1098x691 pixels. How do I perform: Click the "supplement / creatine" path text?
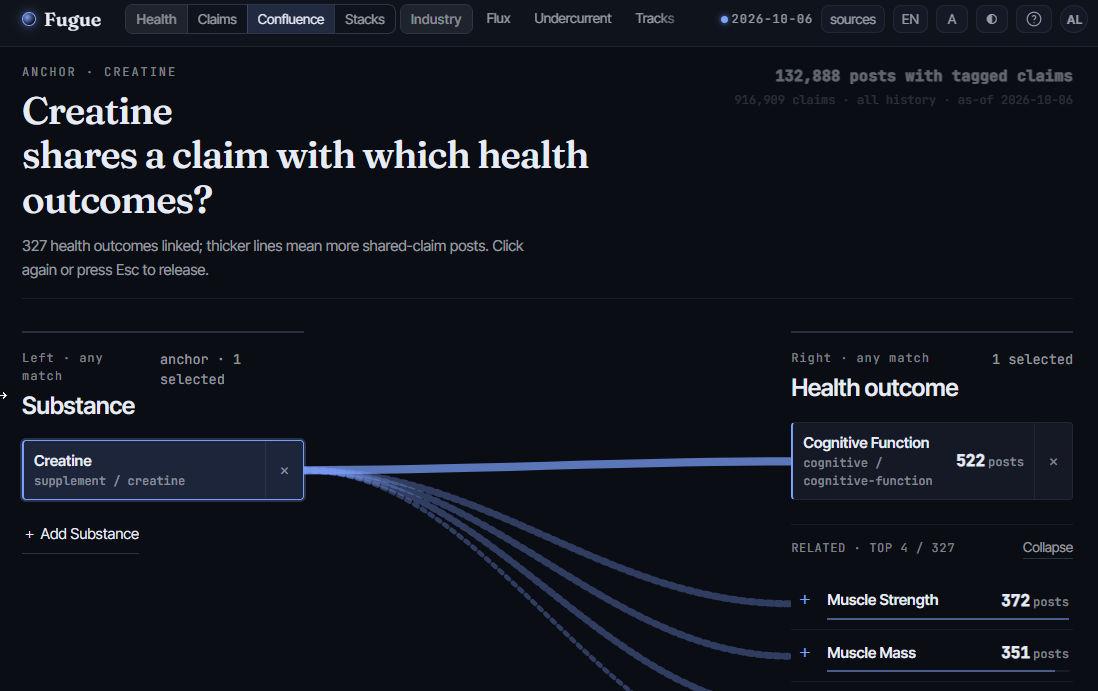[110, 481]
